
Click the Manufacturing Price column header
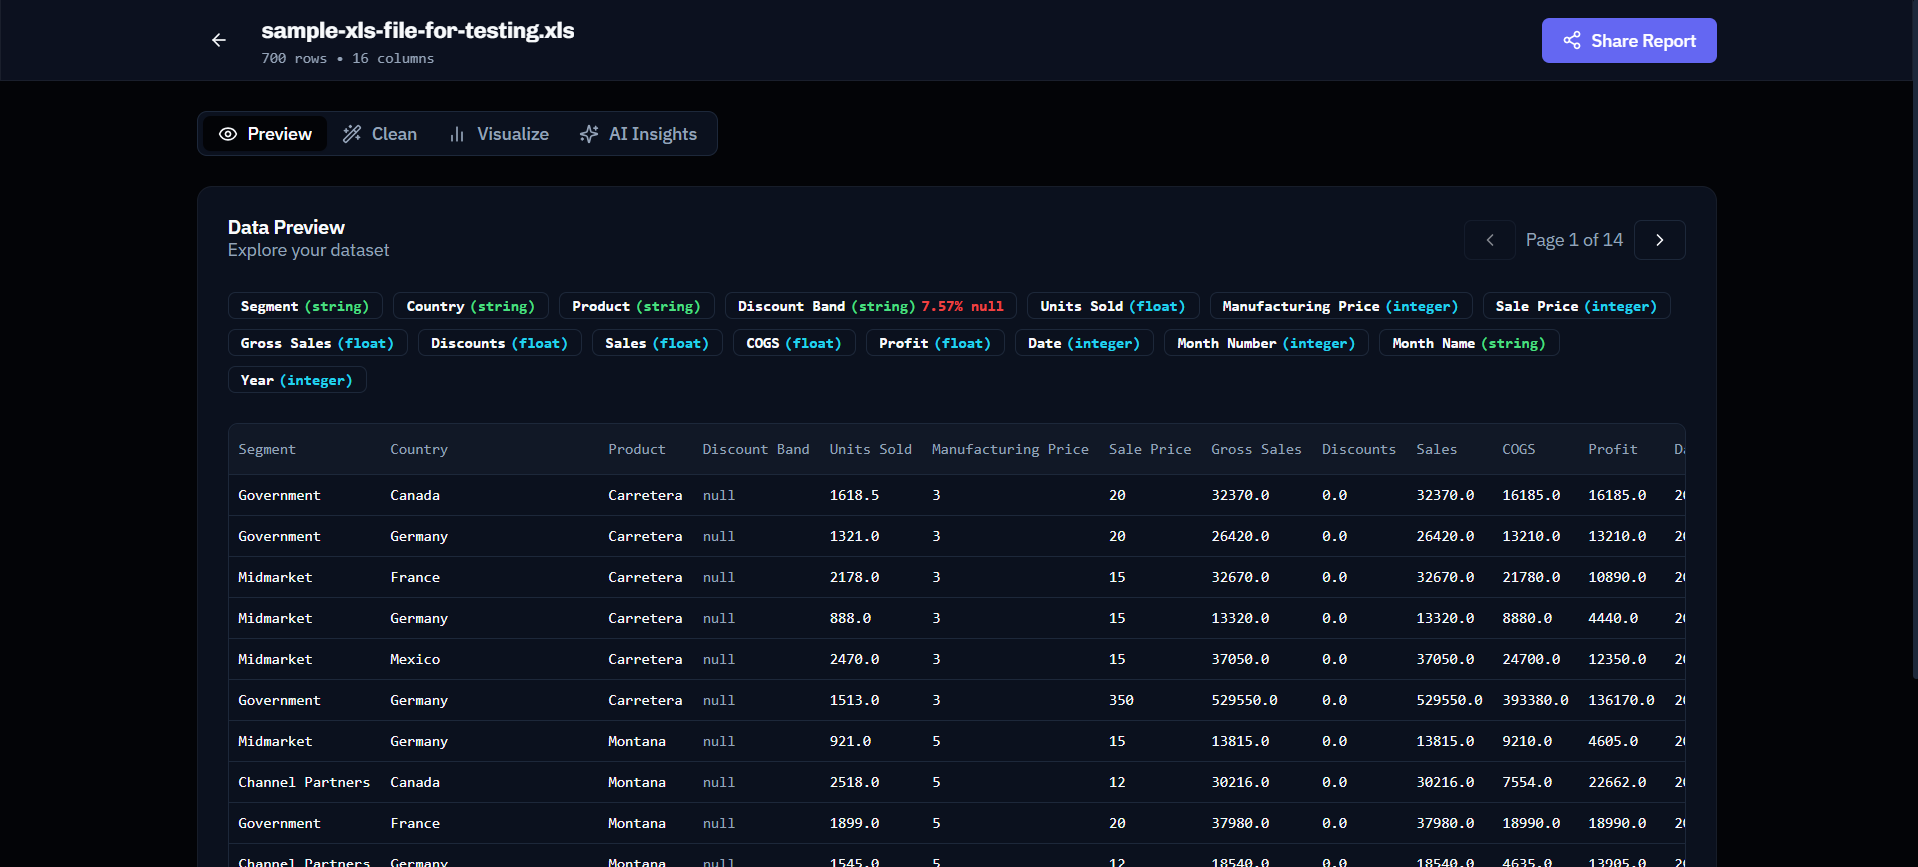pos(1010,449)
